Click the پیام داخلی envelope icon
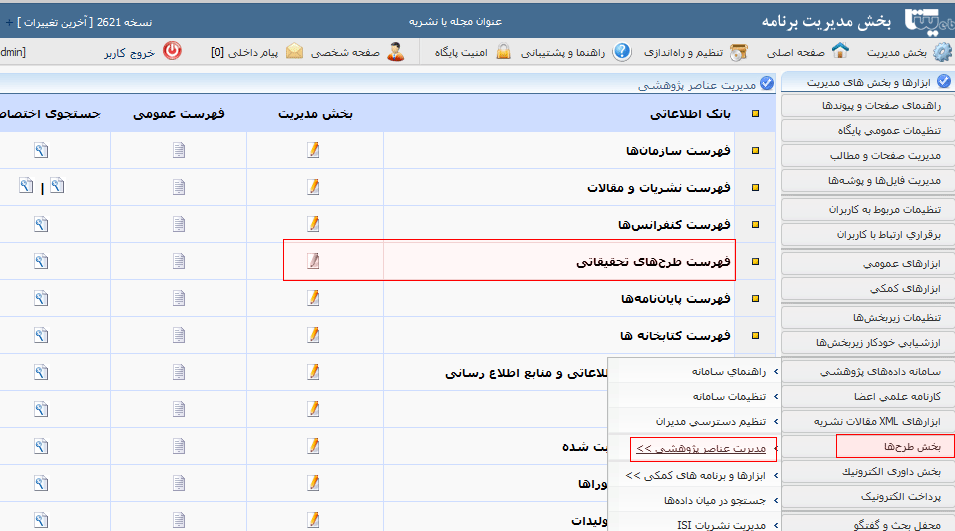This screenshot has width=955, height=531. pyautogui.click(x=294, y=51)
